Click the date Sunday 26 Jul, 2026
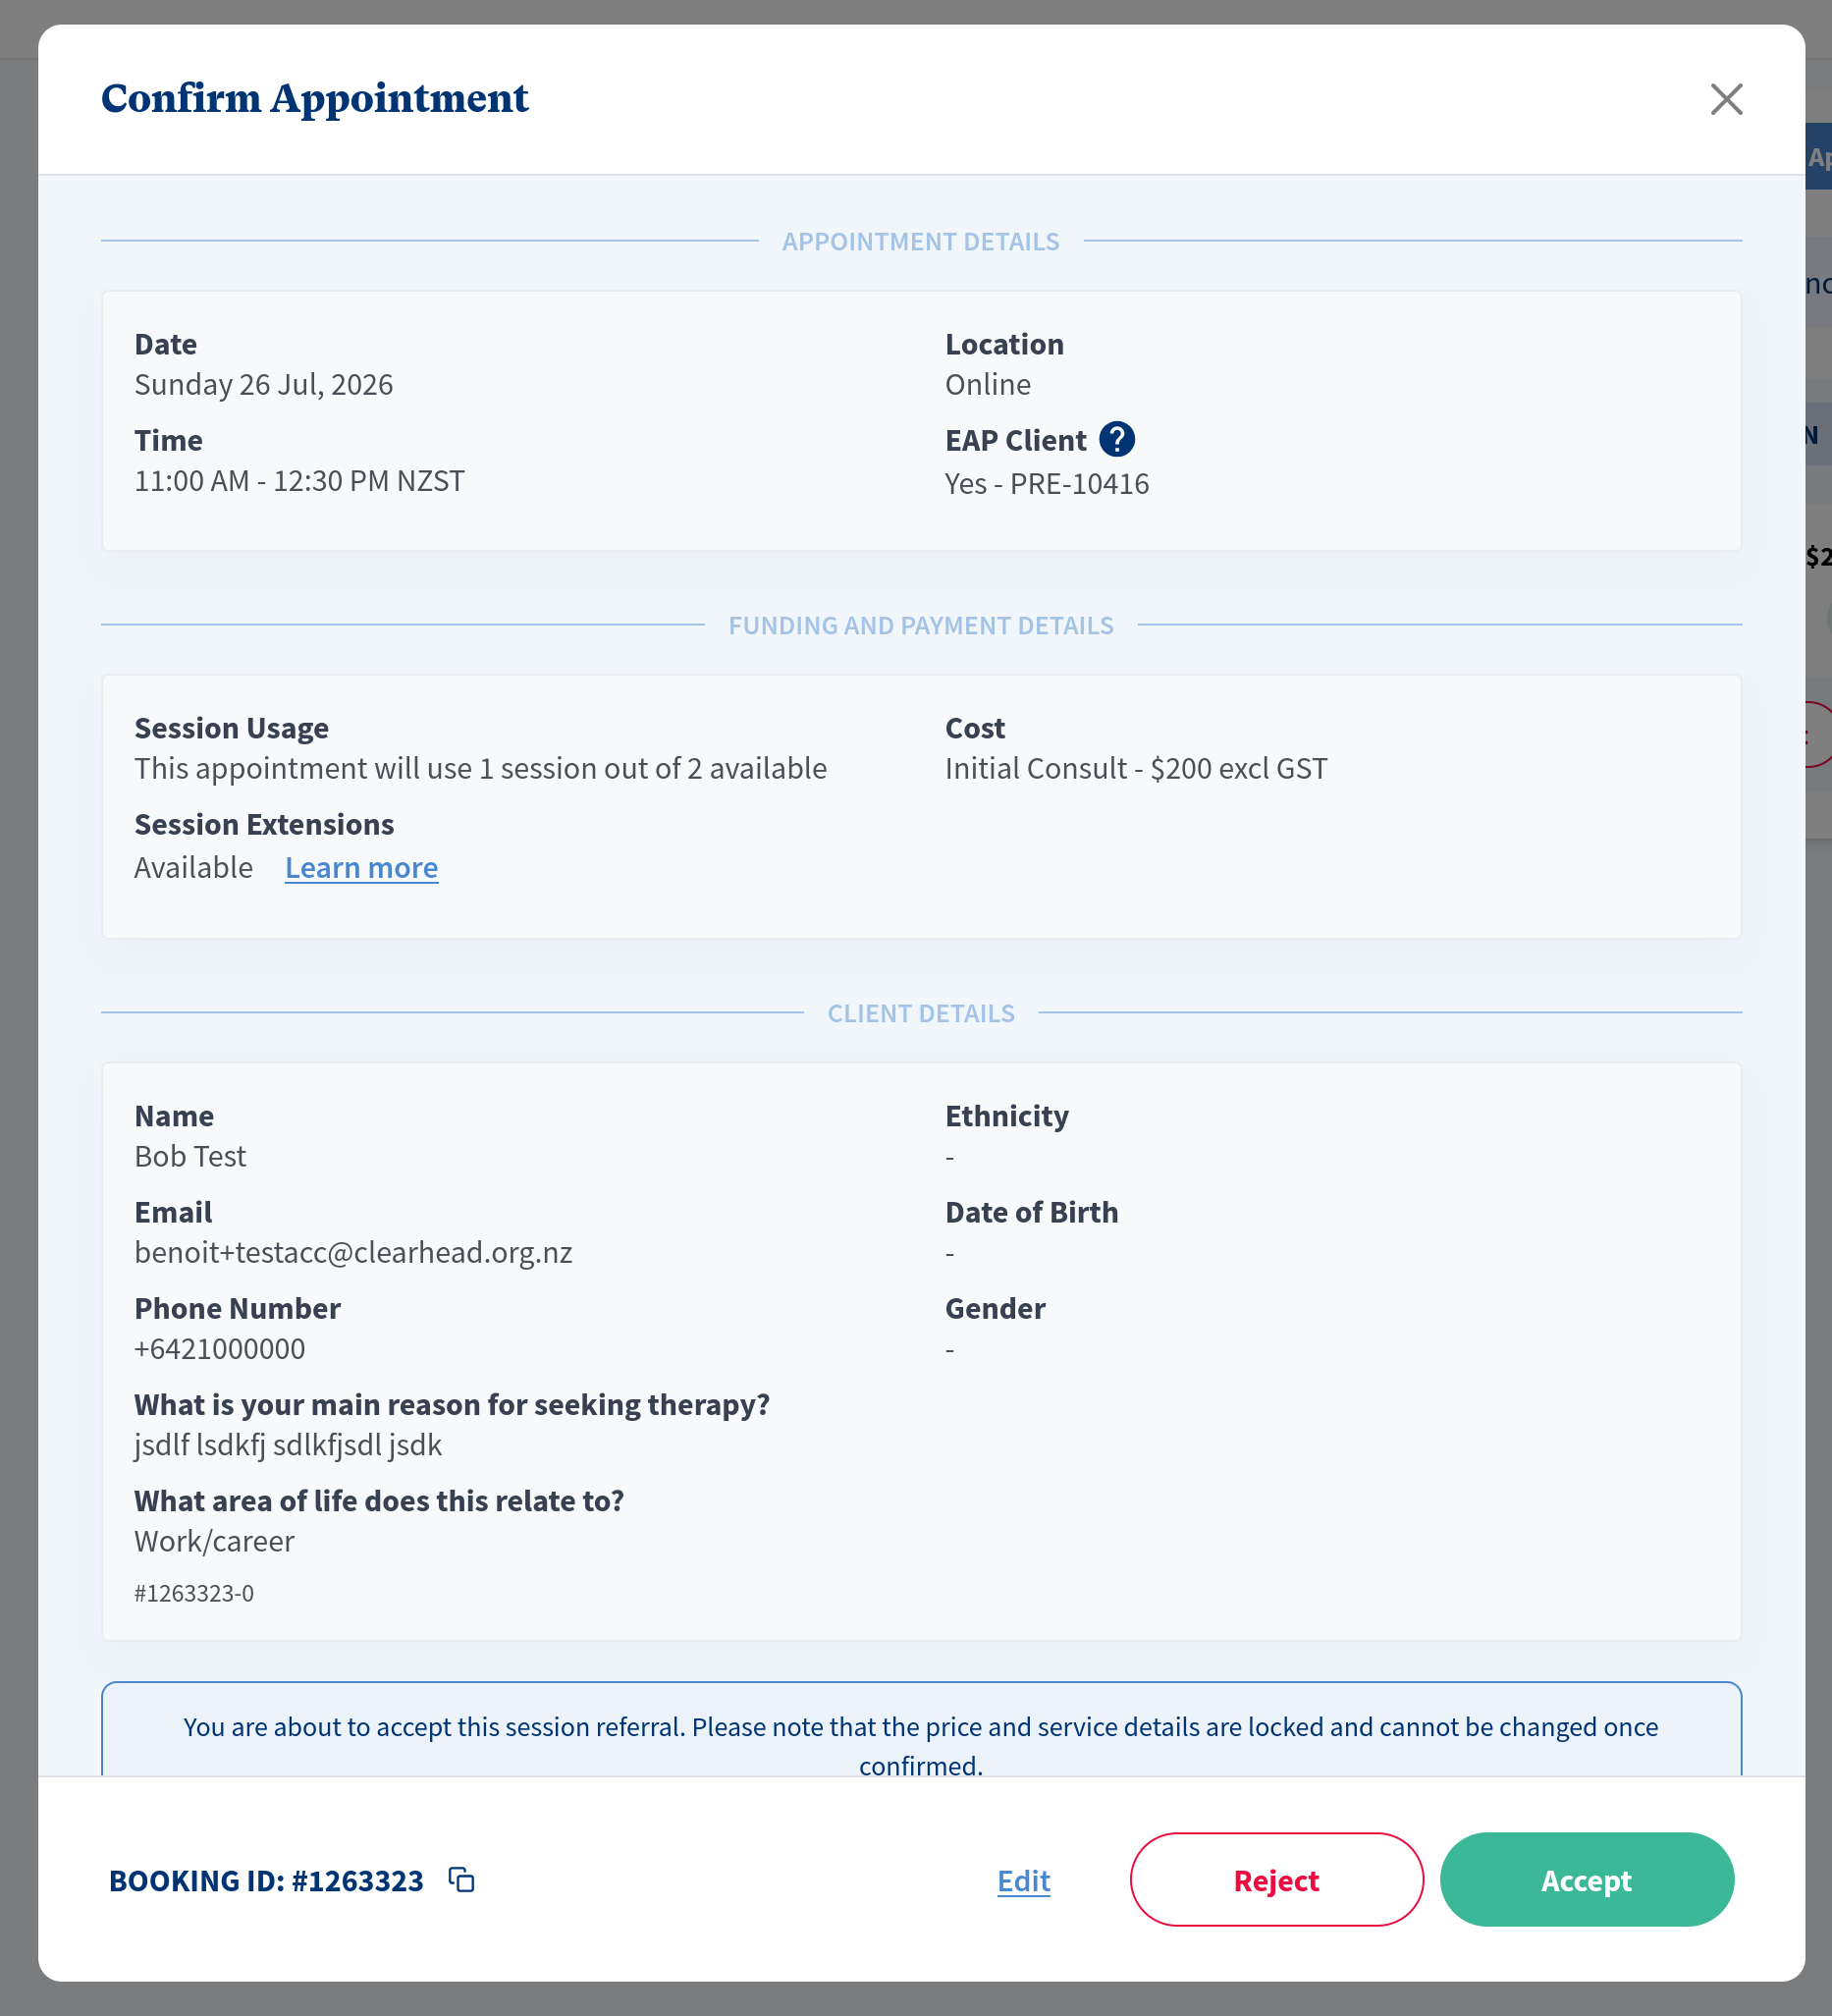1832x2016 pixels. (x=264, y=384)
